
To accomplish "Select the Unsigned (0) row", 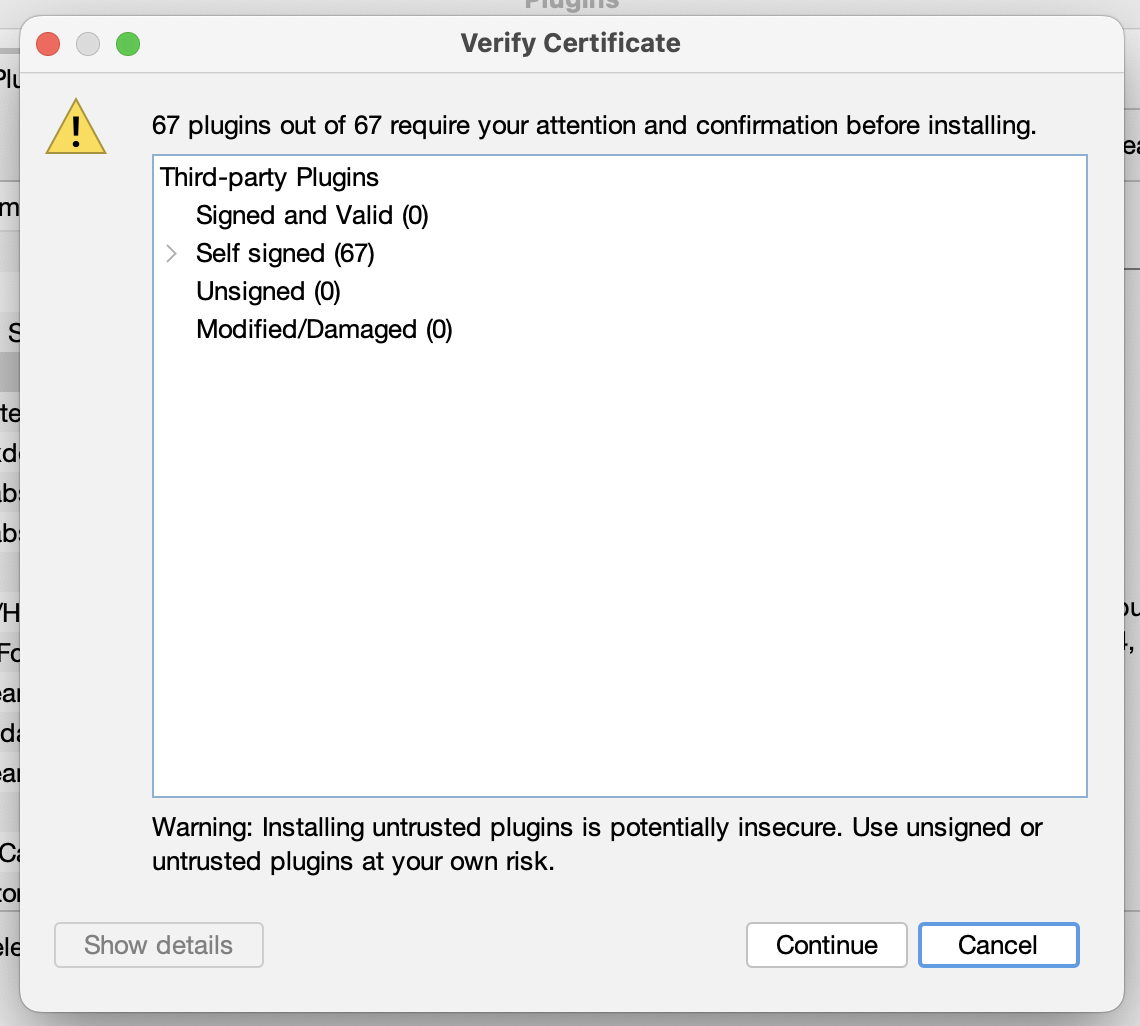I will tap(268, 292).
